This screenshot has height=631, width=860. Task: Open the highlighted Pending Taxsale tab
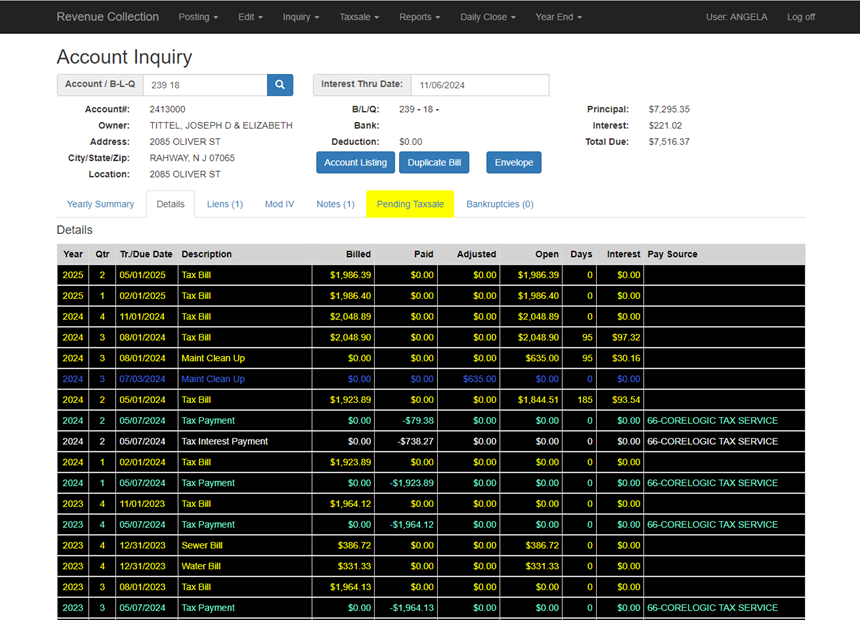click(410, 204)
